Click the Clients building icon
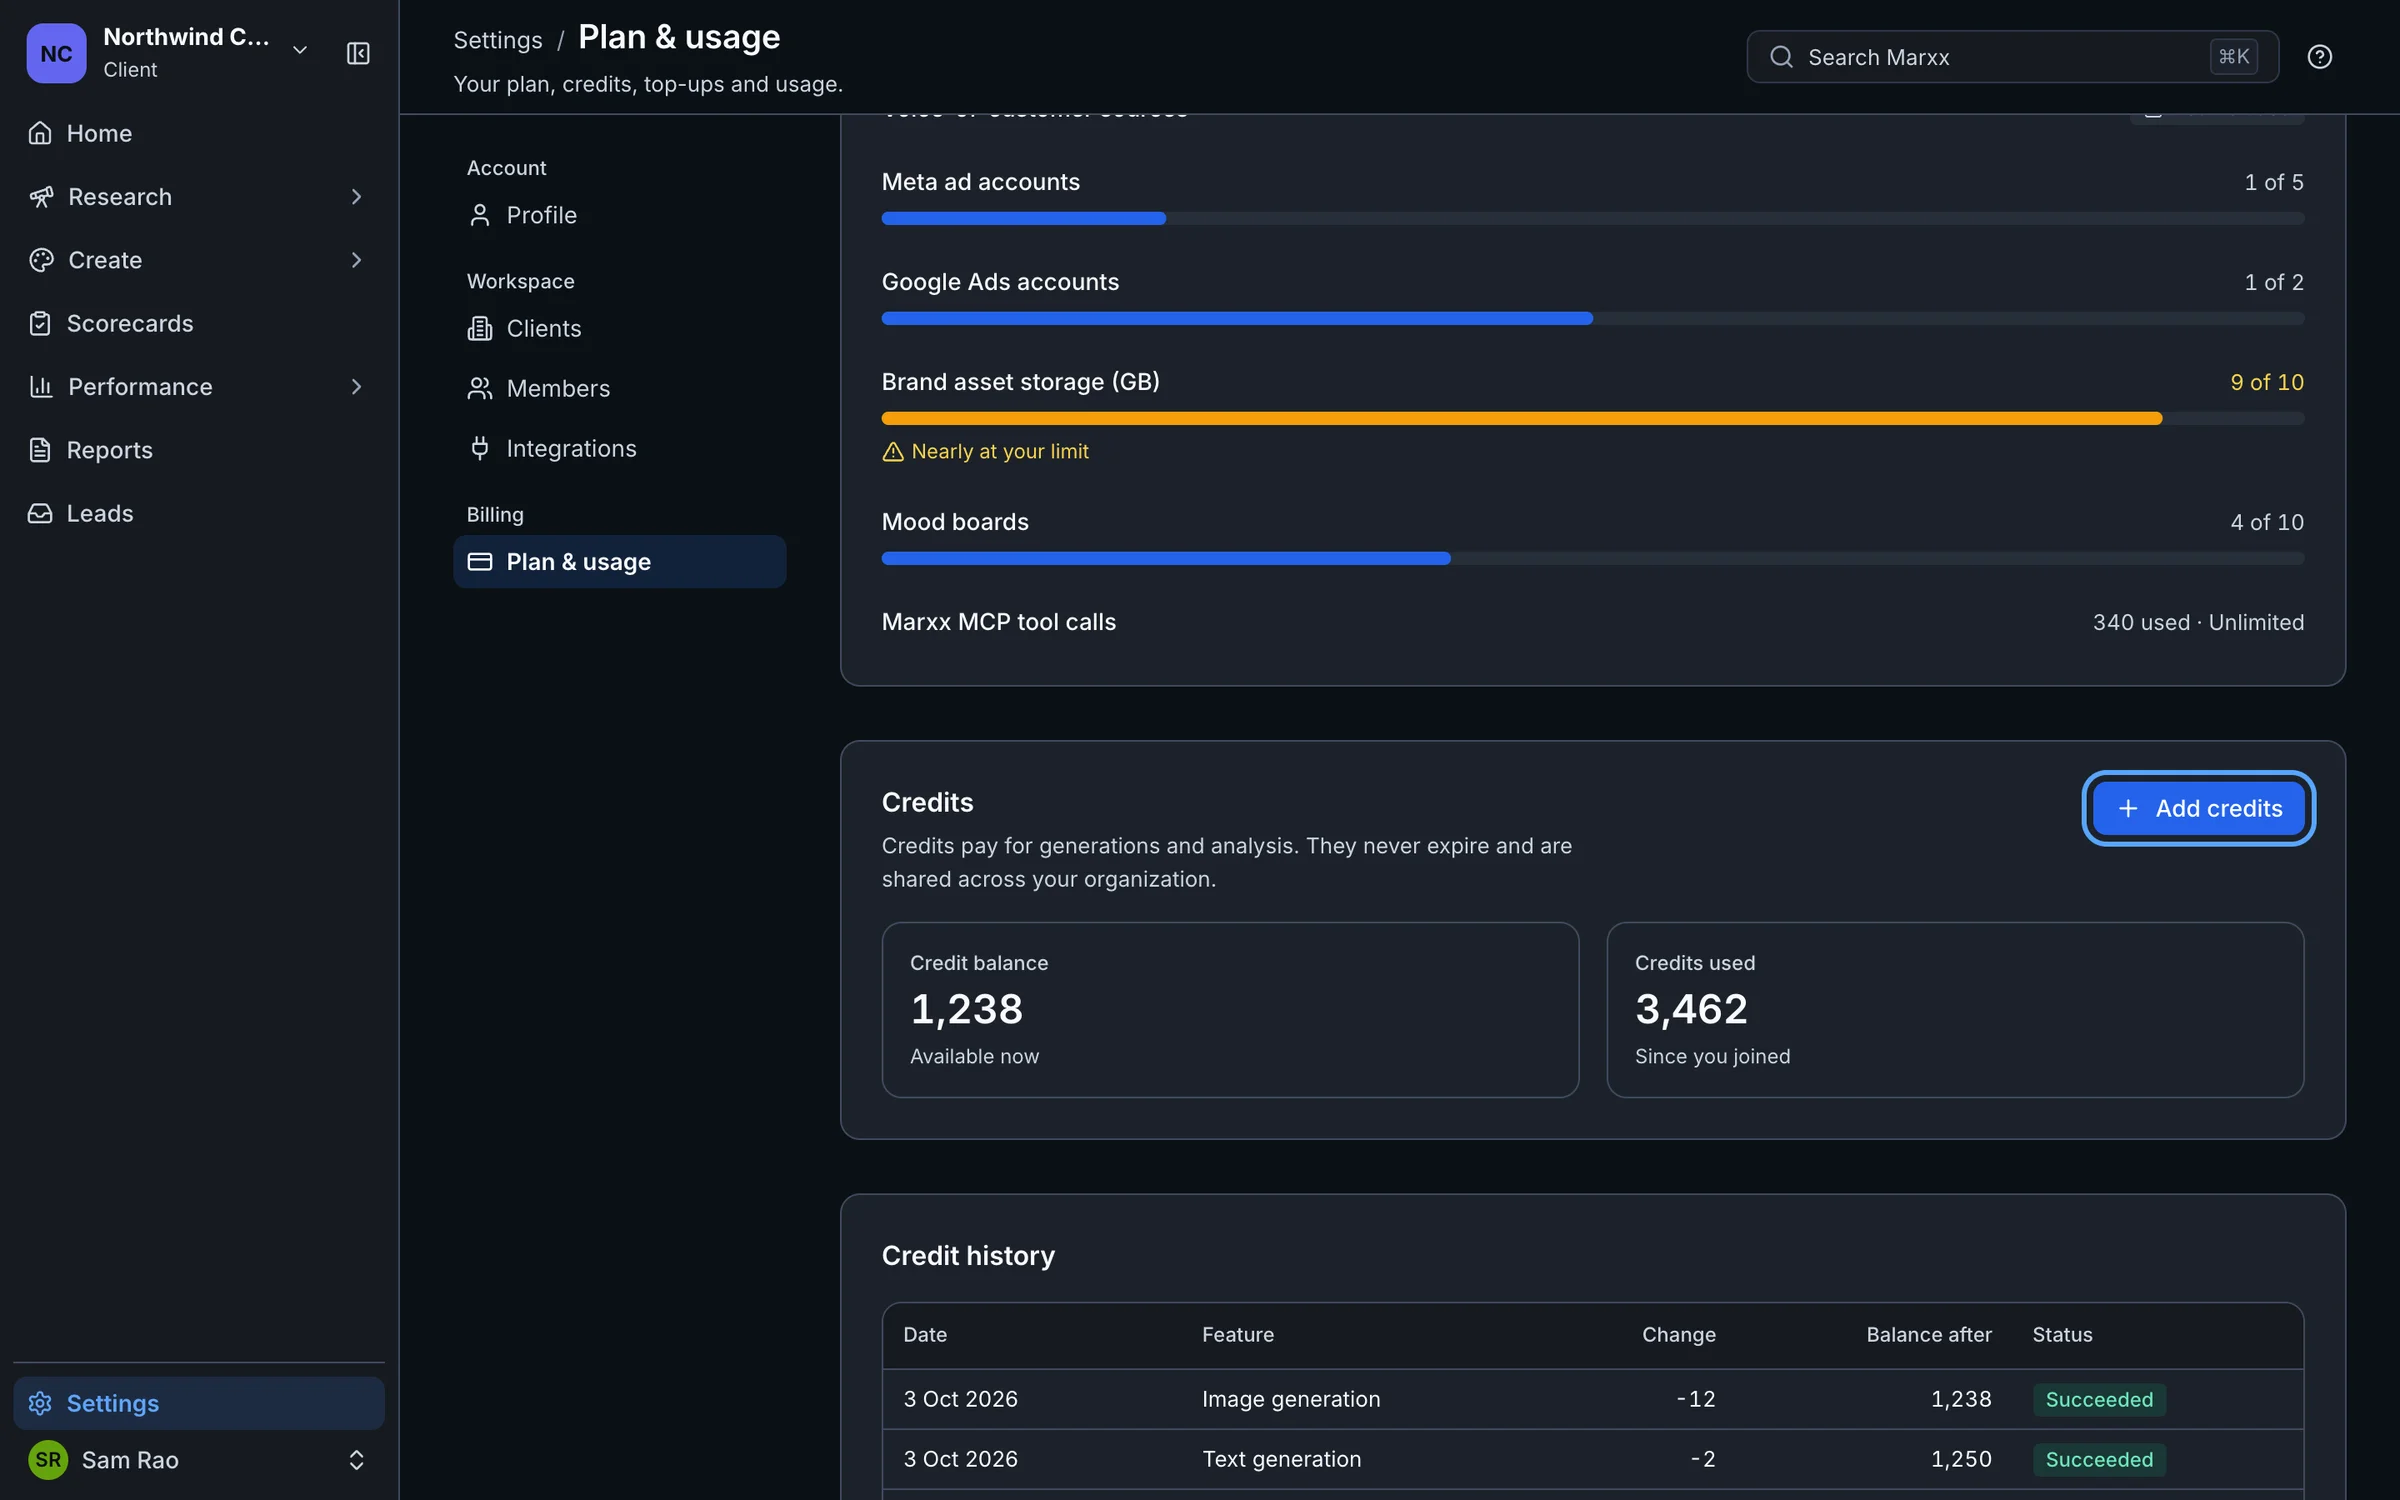 coord(480,328)
